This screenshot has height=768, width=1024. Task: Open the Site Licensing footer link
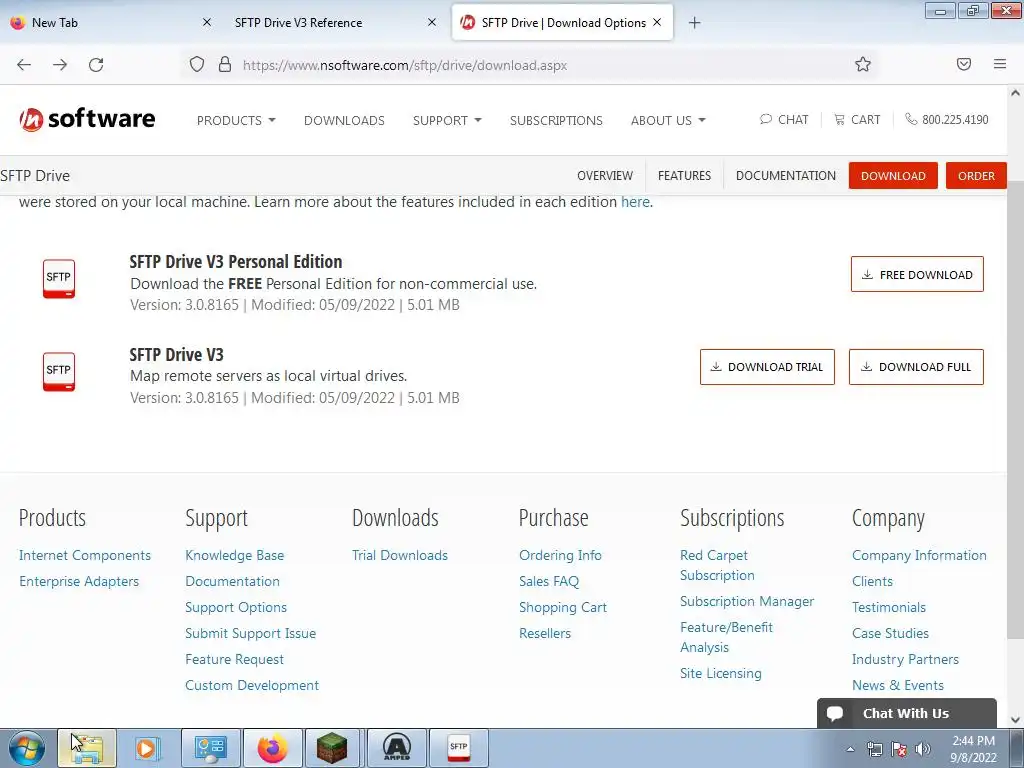(x=720, y=673)
